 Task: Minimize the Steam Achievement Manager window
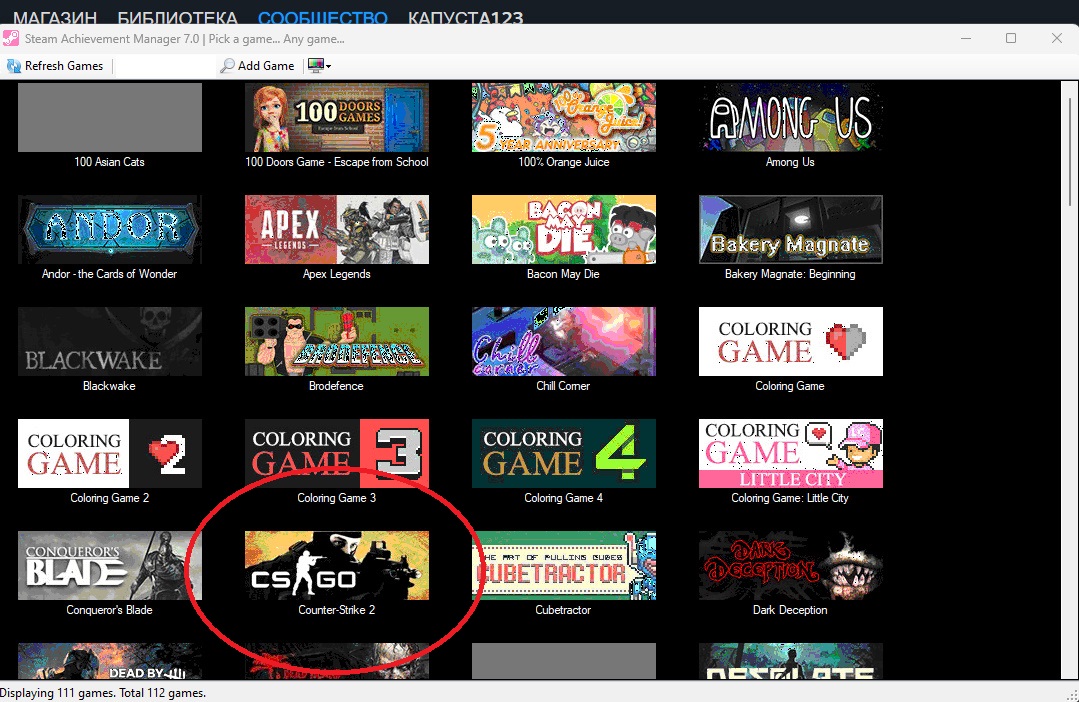966,39
